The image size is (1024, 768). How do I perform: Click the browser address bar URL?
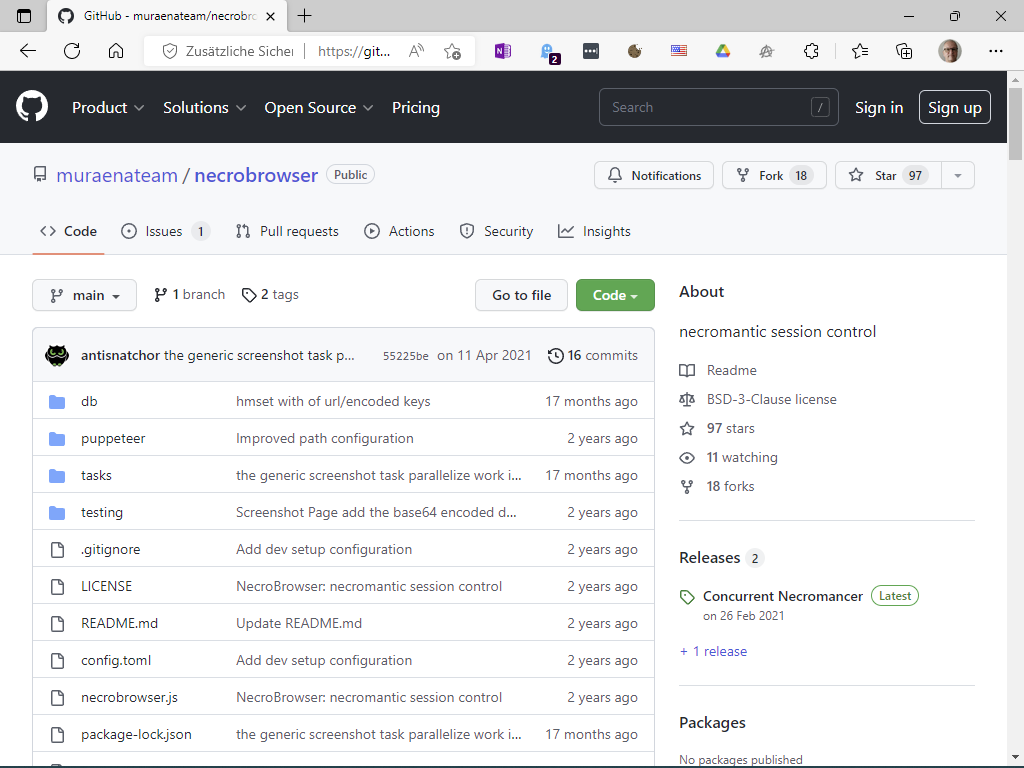click(354, 51)
